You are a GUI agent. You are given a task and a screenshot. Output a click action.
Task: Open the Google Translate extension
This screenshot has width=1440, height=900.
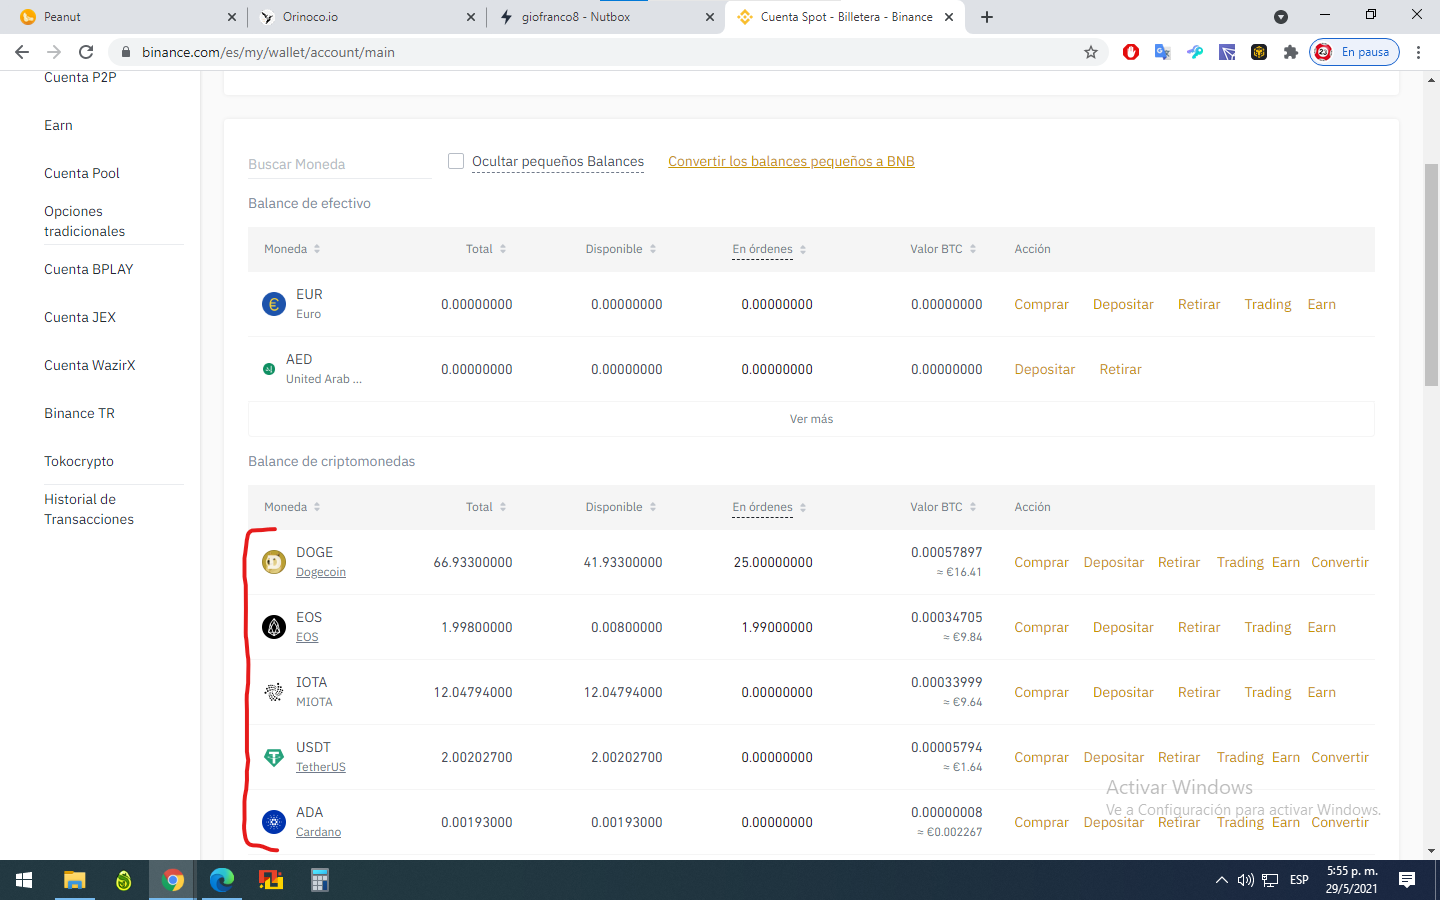[x=1162, y=52]
